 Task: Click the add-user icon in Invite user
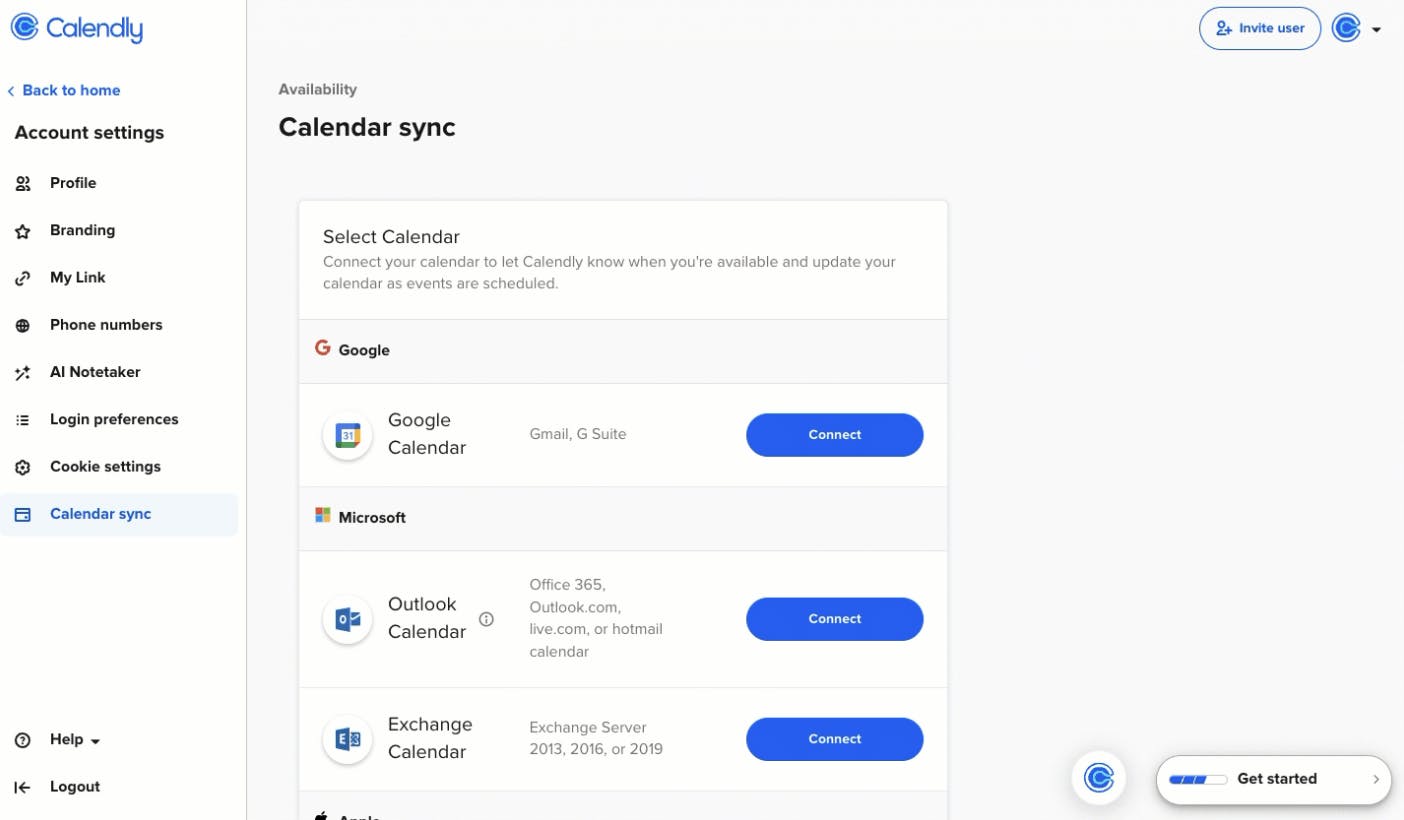(1224, 29)
